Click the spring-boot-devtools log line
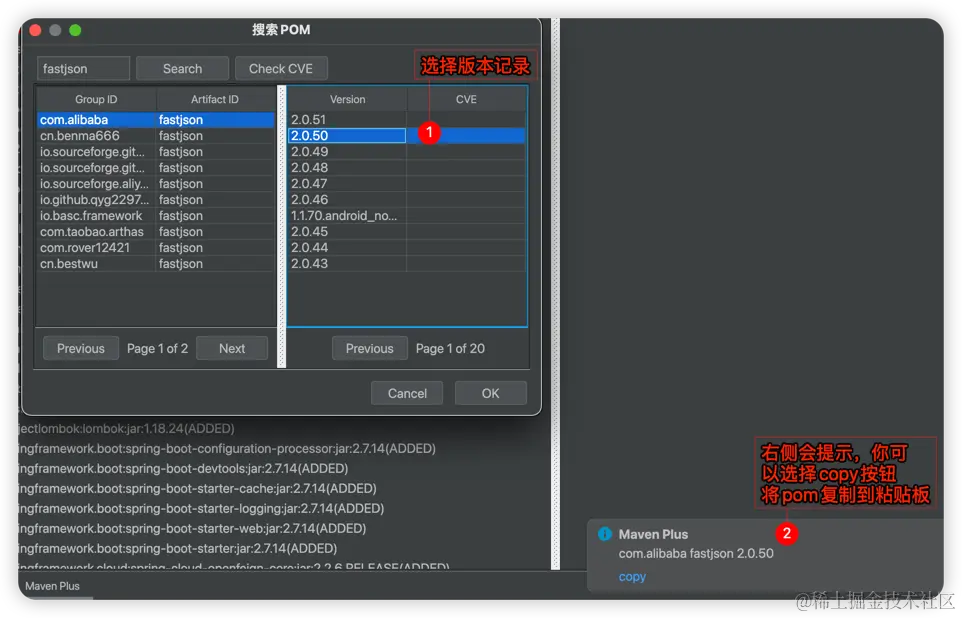Image resolution: width=962 pixels, height=618 pixels. [x=183, y=468]
